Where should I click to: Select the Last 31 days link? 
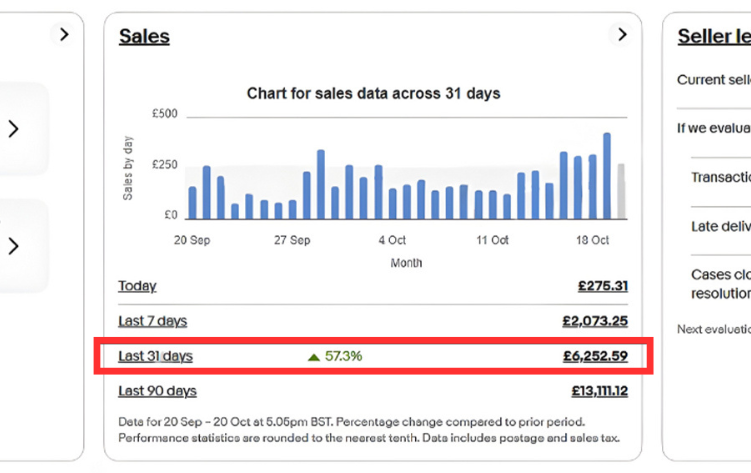(x=155, y=356)
